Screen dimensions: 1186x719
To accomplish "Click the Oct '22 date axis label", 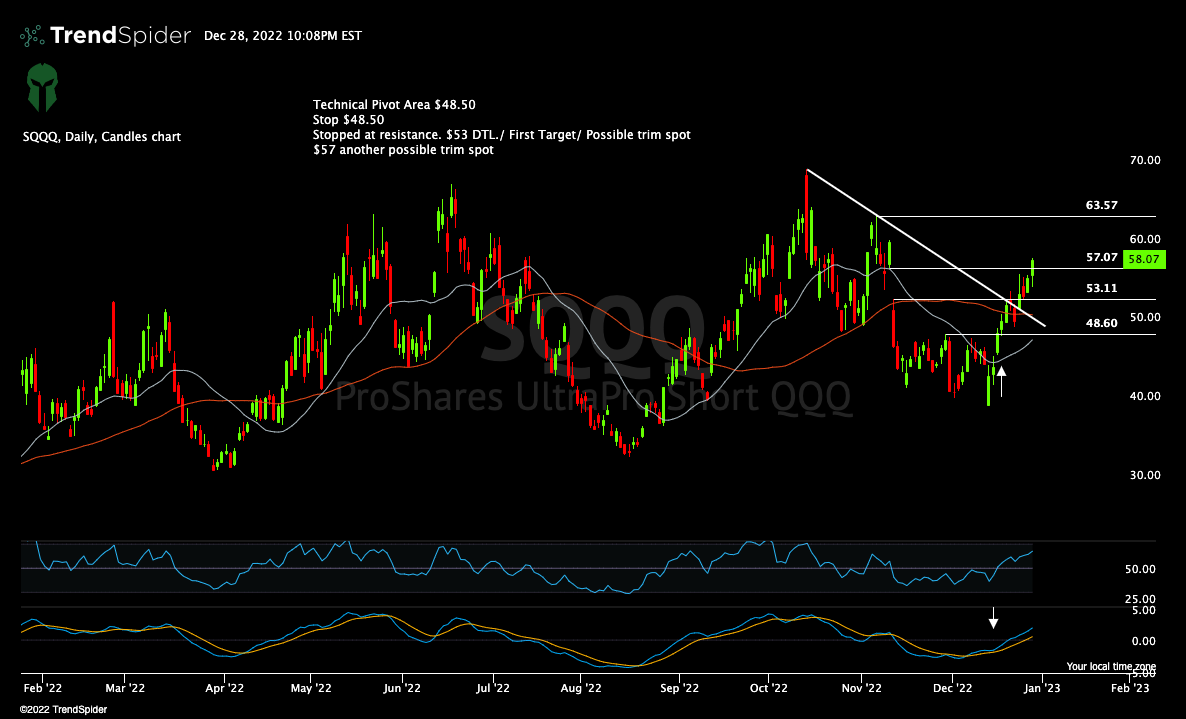I will [768, 688].
